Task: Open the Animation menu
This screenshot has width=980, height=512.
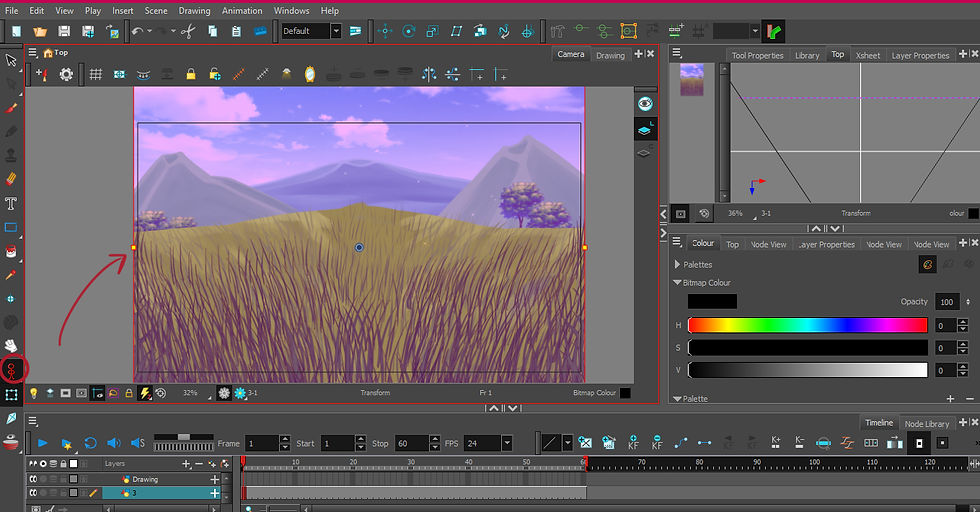Action: pos(242,11)
